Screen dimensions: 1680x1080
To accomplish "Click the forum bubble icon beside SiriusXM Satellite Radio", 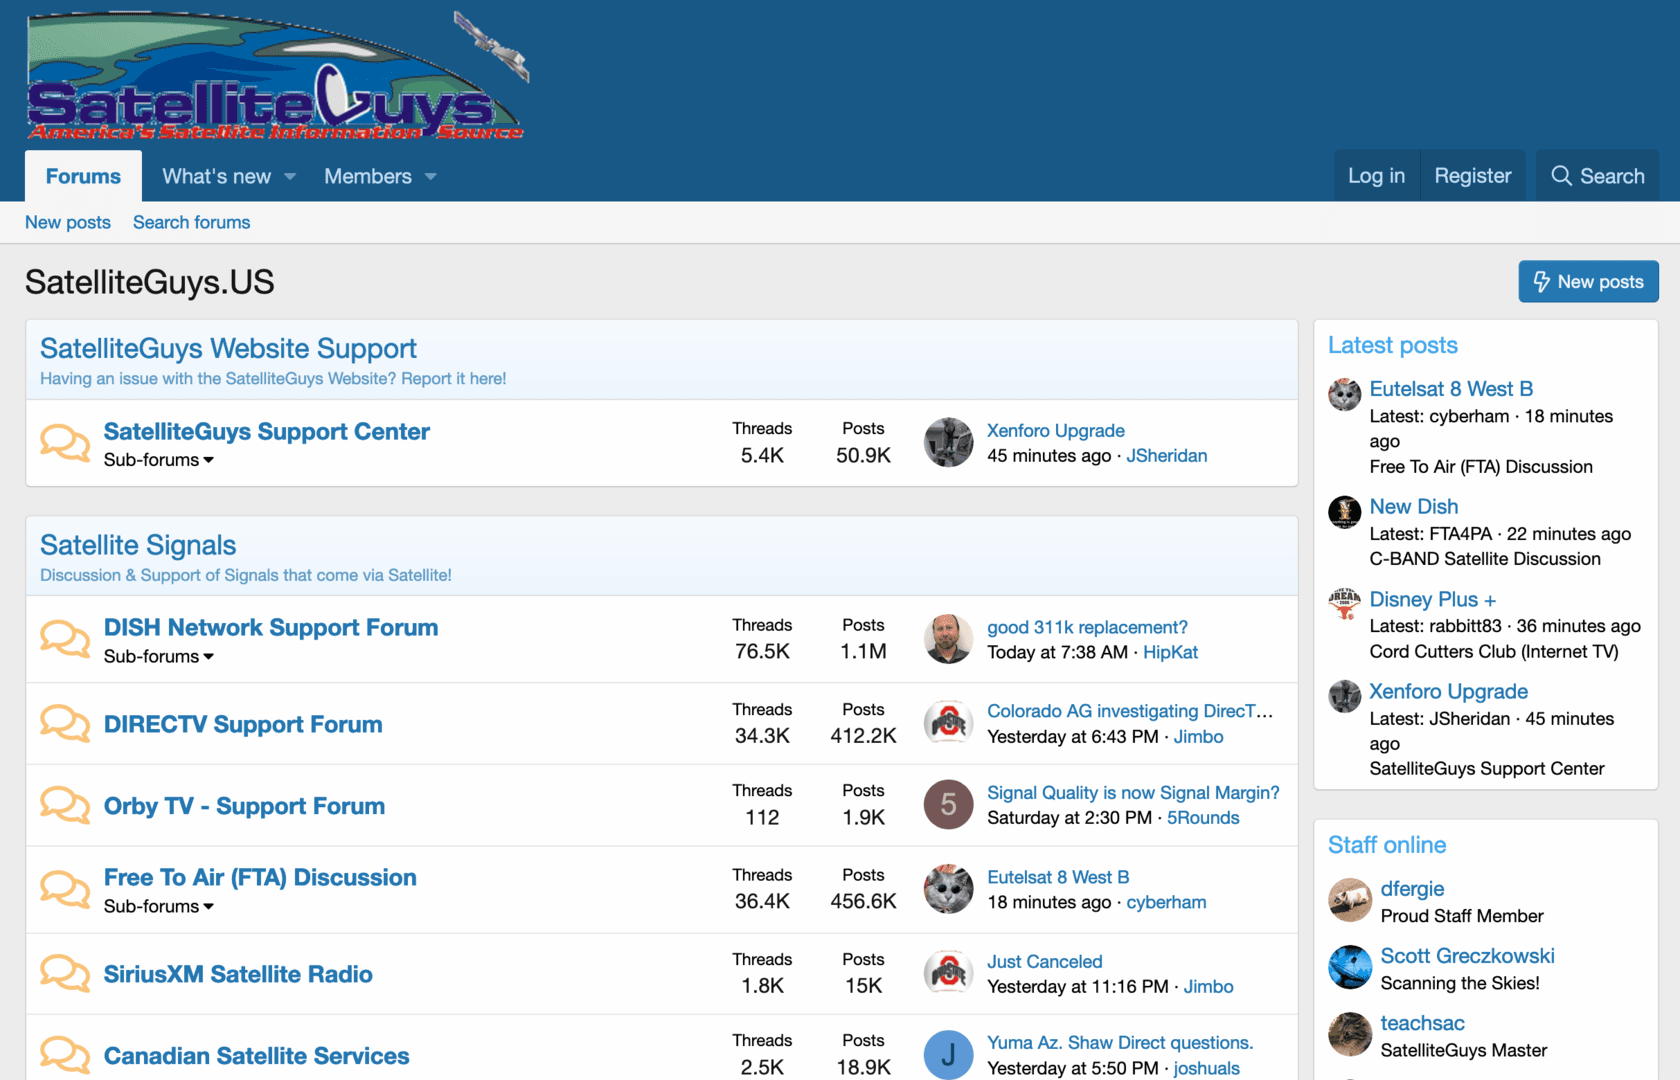I will (65, 973).
